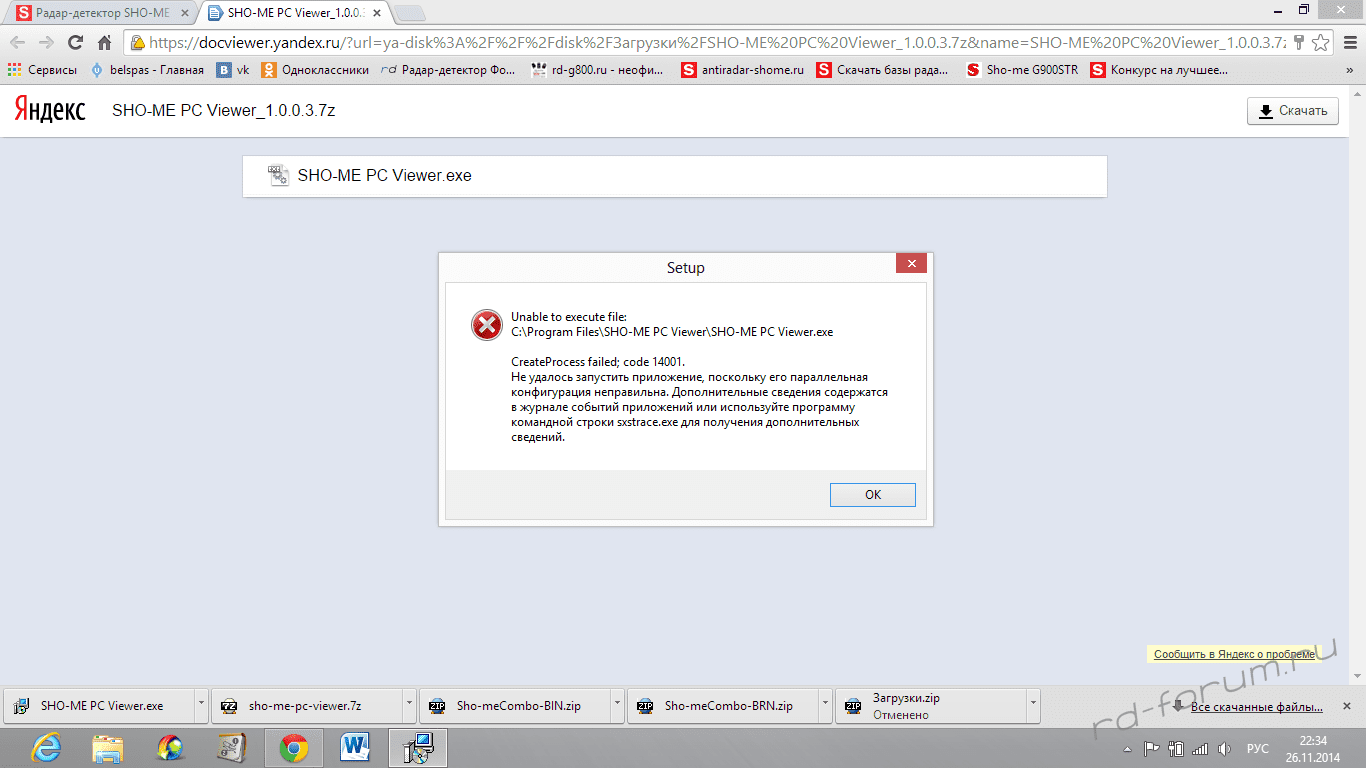Open the rd-g800.ru bookmark
The height and width of the screenshot is (768, 1366).
pos(598,70)
